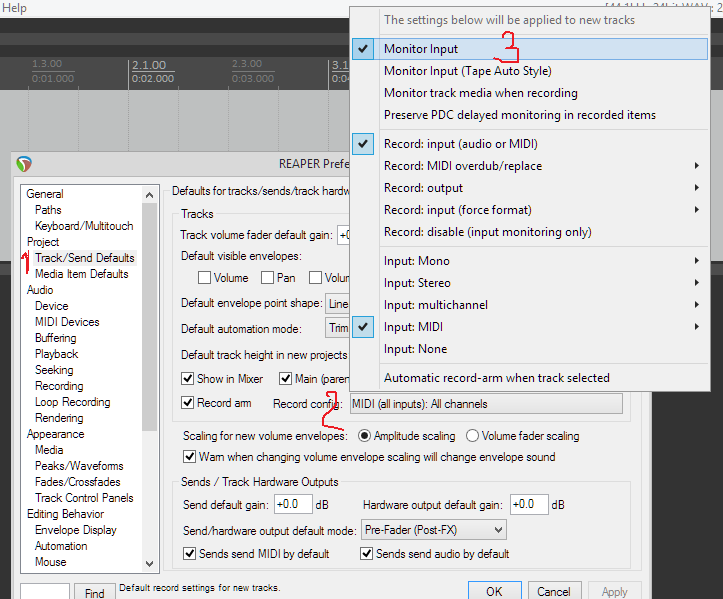Viewport: 723px width, 599px height.
Task: Toggle the Record arm checkbox
Action: (187, 403)
